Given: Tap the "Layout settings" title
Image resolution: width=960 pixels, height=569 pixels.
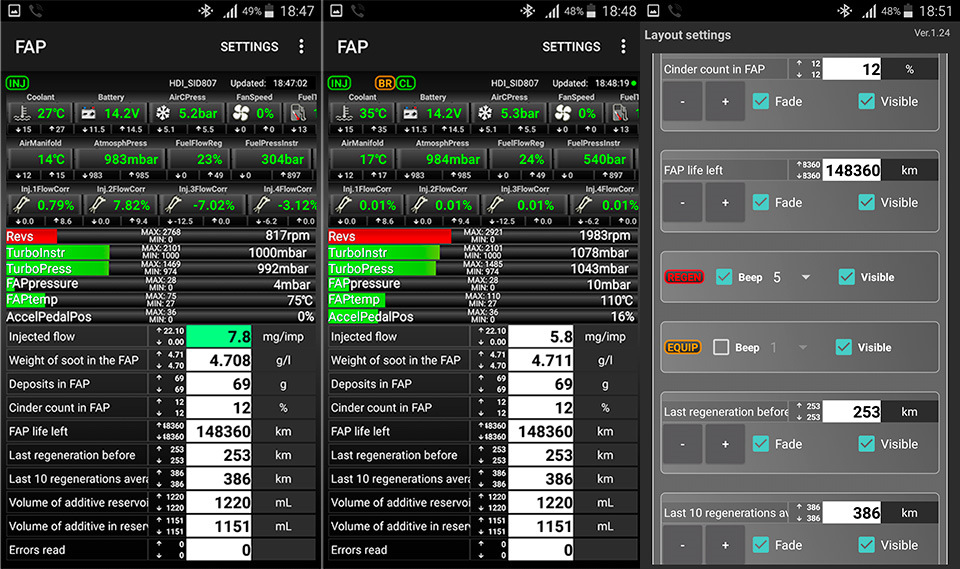Looking at the screenshot, I should click(x=688, y=35).
